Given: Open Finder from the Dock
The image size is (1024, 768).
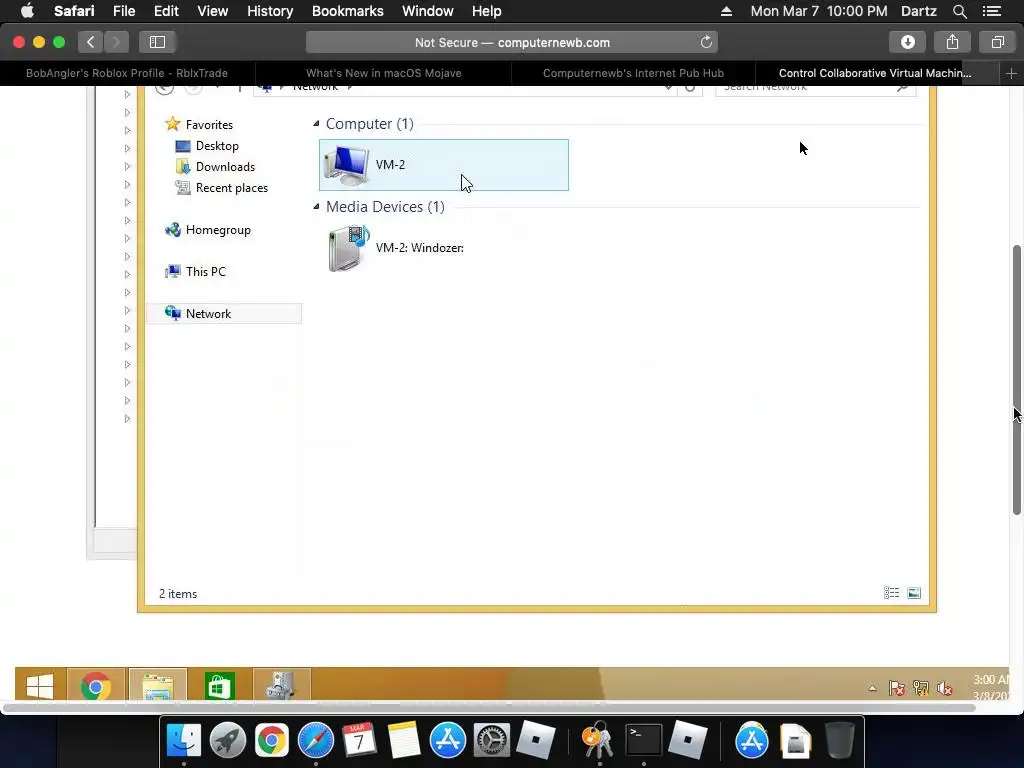Looking at the screenshot, I should tap(184, 740).
